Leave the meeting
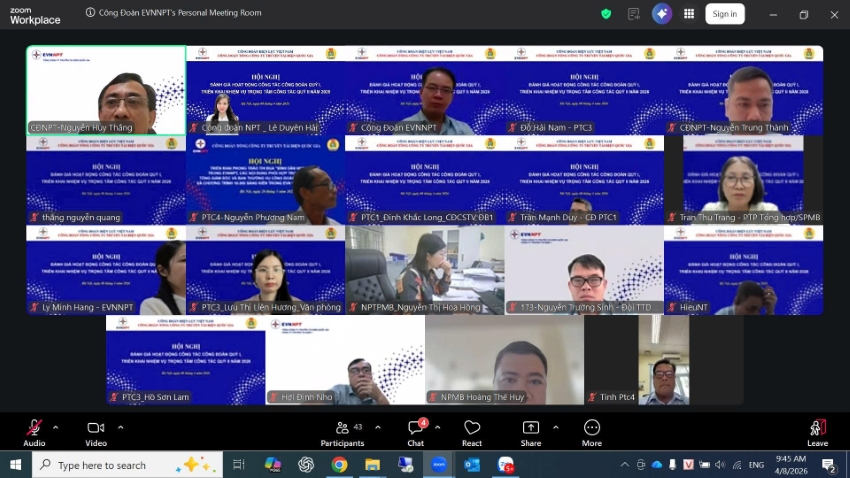This screenshot has height=478, width=850. 817,433
